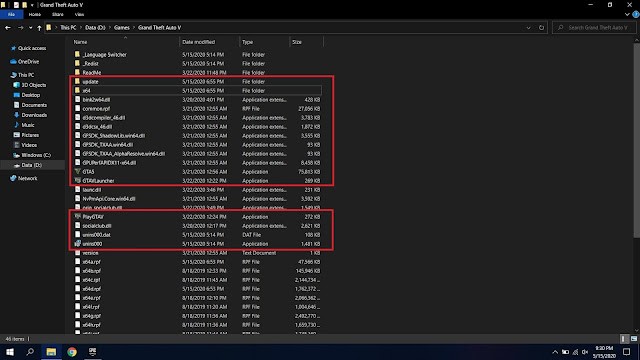Show hidden system tray icons

pyautogui.click(x=555, y=352)
